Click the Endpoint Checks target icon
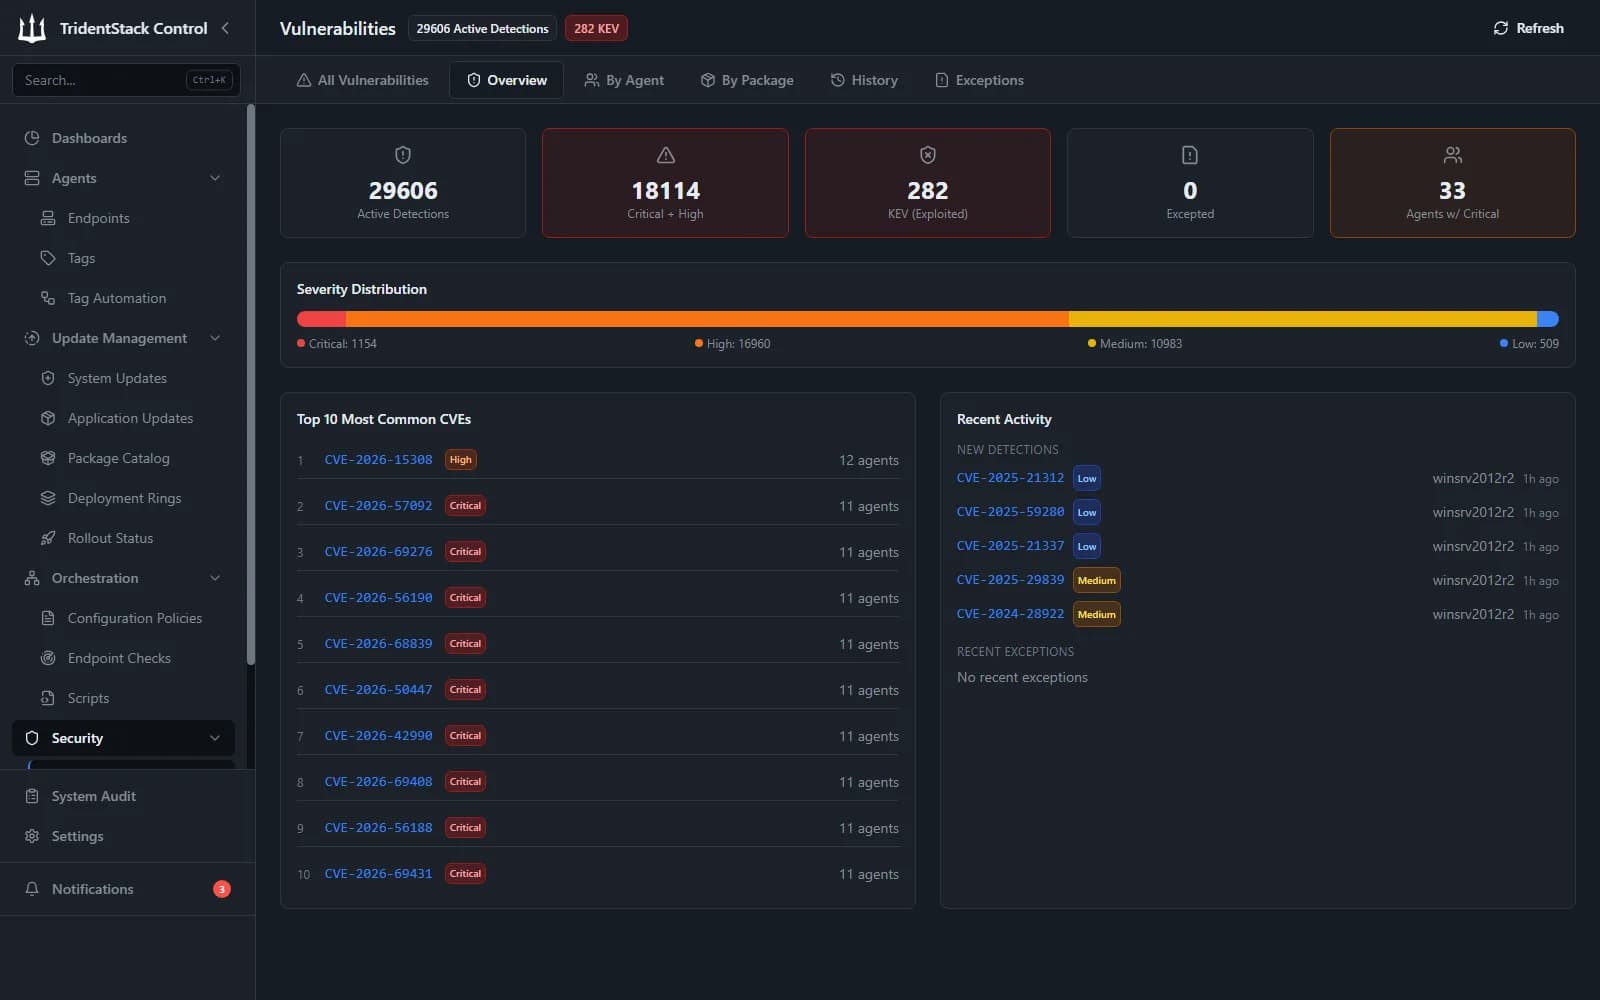The image size is (1600, 1000). point(47,658)
